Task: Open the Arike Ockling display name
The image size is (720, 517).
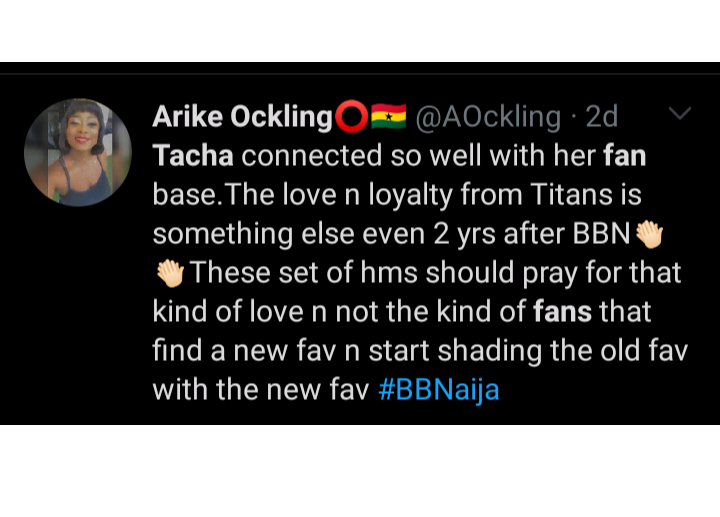Action: [x=242, y=117]
